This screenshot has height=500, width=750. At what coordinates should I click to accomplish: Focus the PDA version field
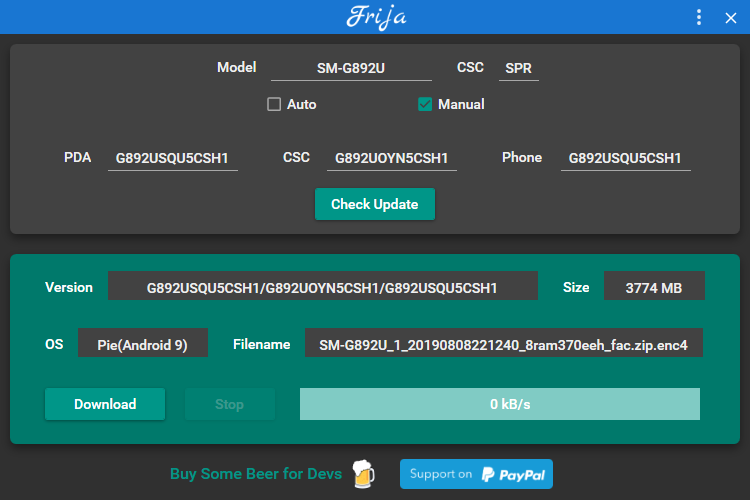click(x=172, y=158)
